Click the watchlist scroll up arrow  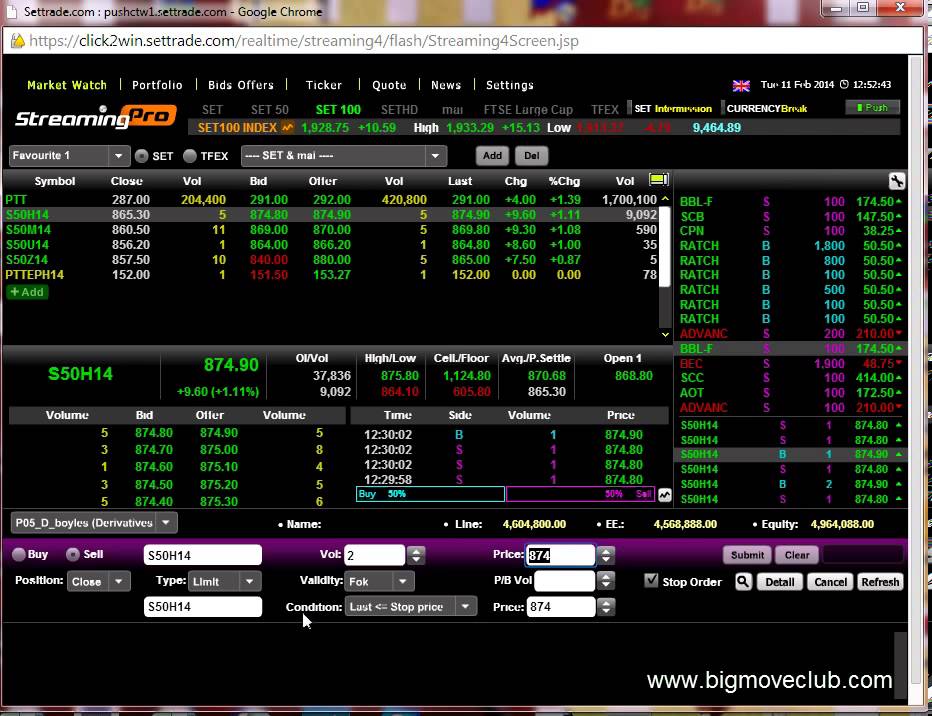coord(665,198)
